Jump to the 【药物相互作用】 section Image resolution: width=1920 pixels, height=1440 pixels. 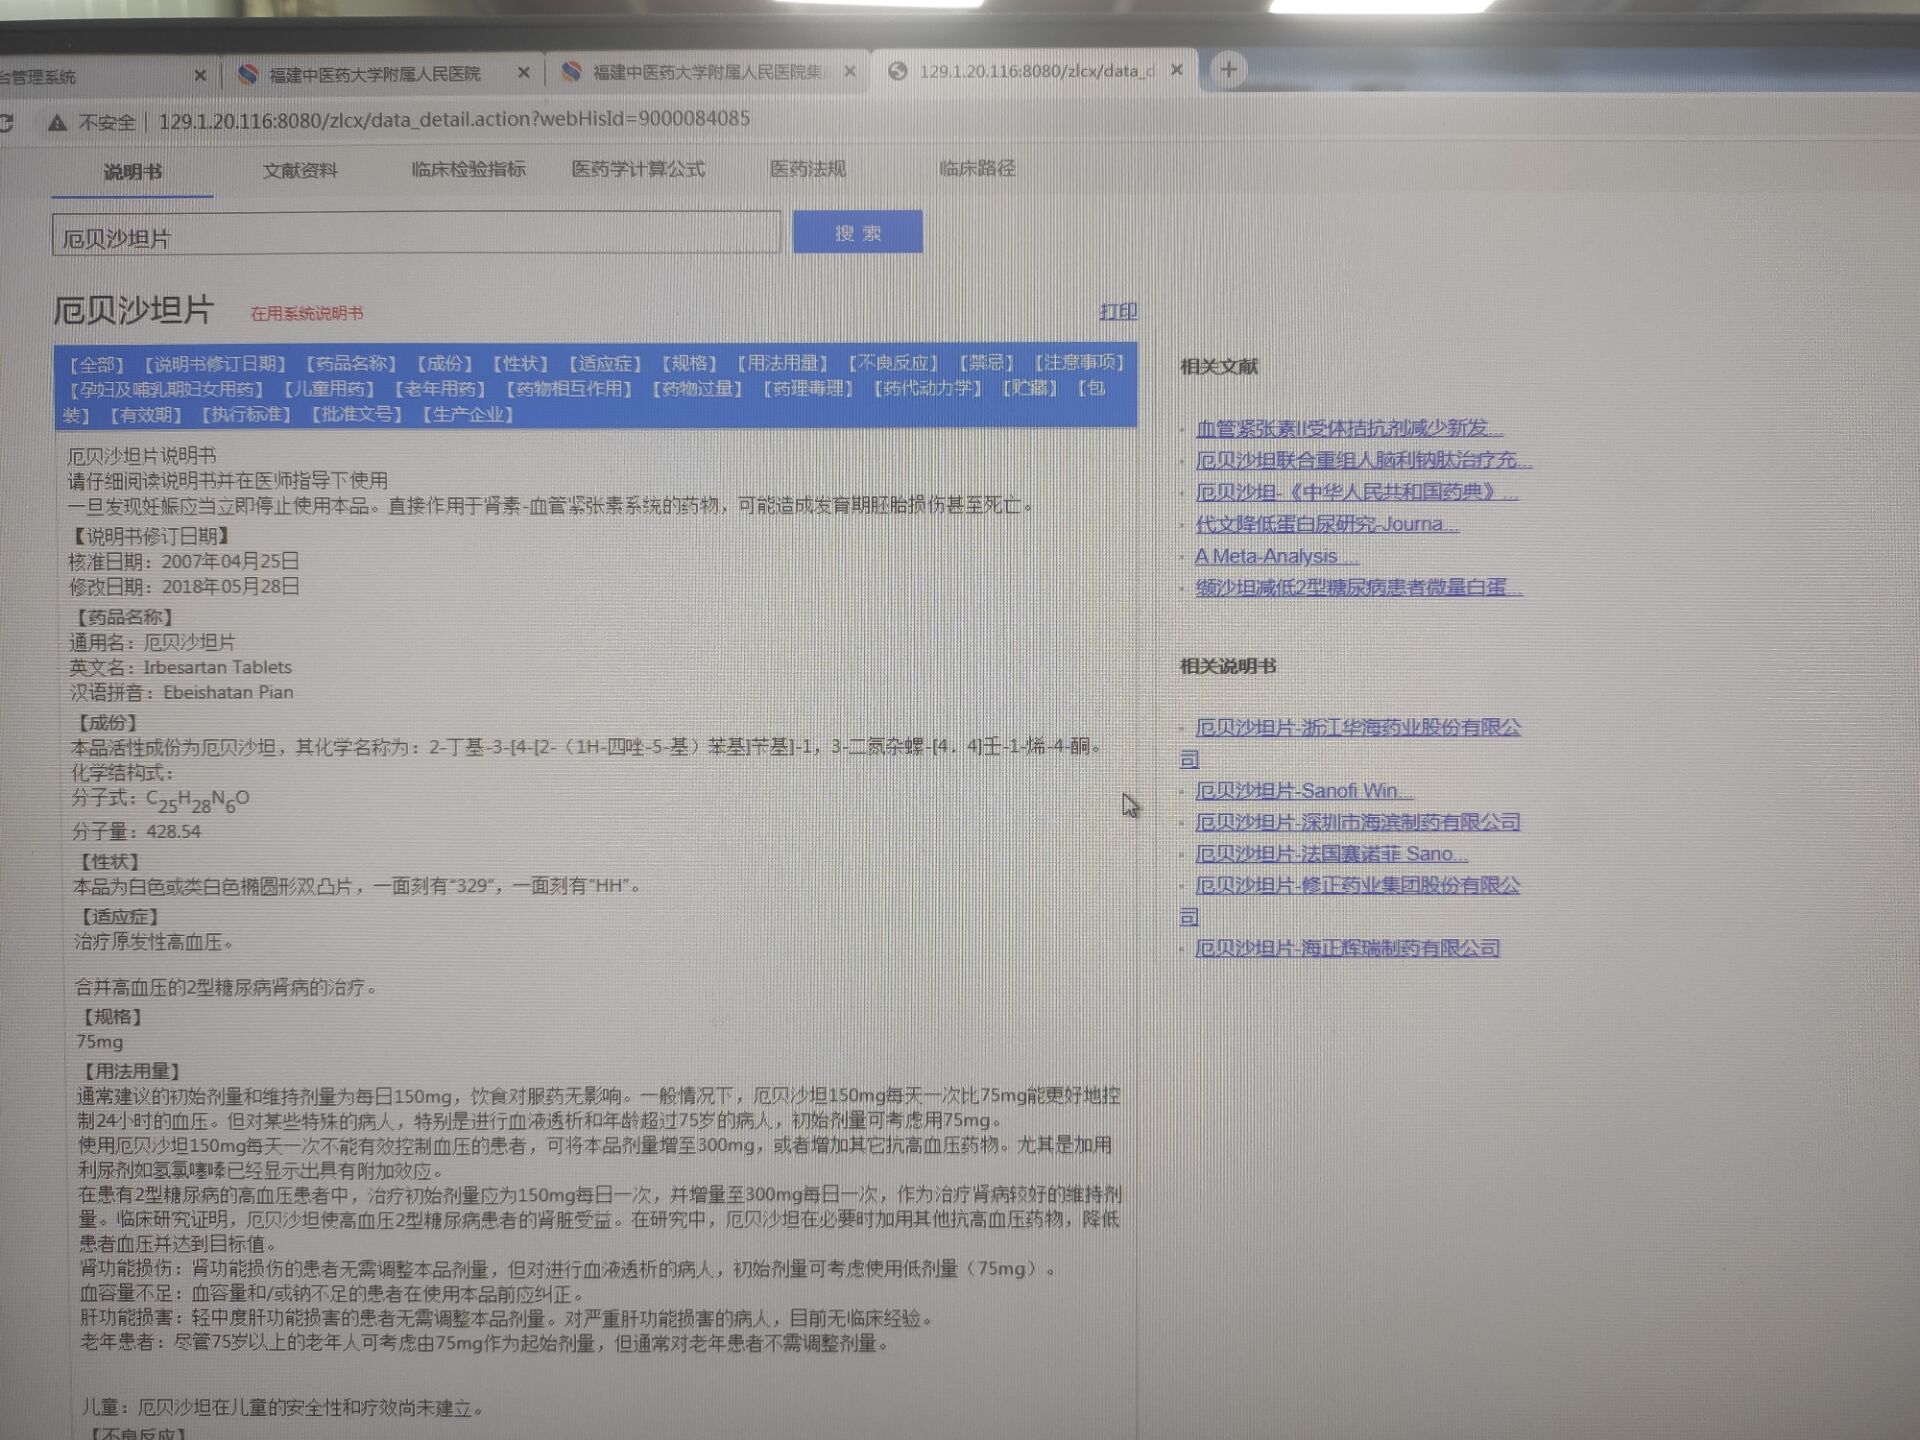coord(568,389)
